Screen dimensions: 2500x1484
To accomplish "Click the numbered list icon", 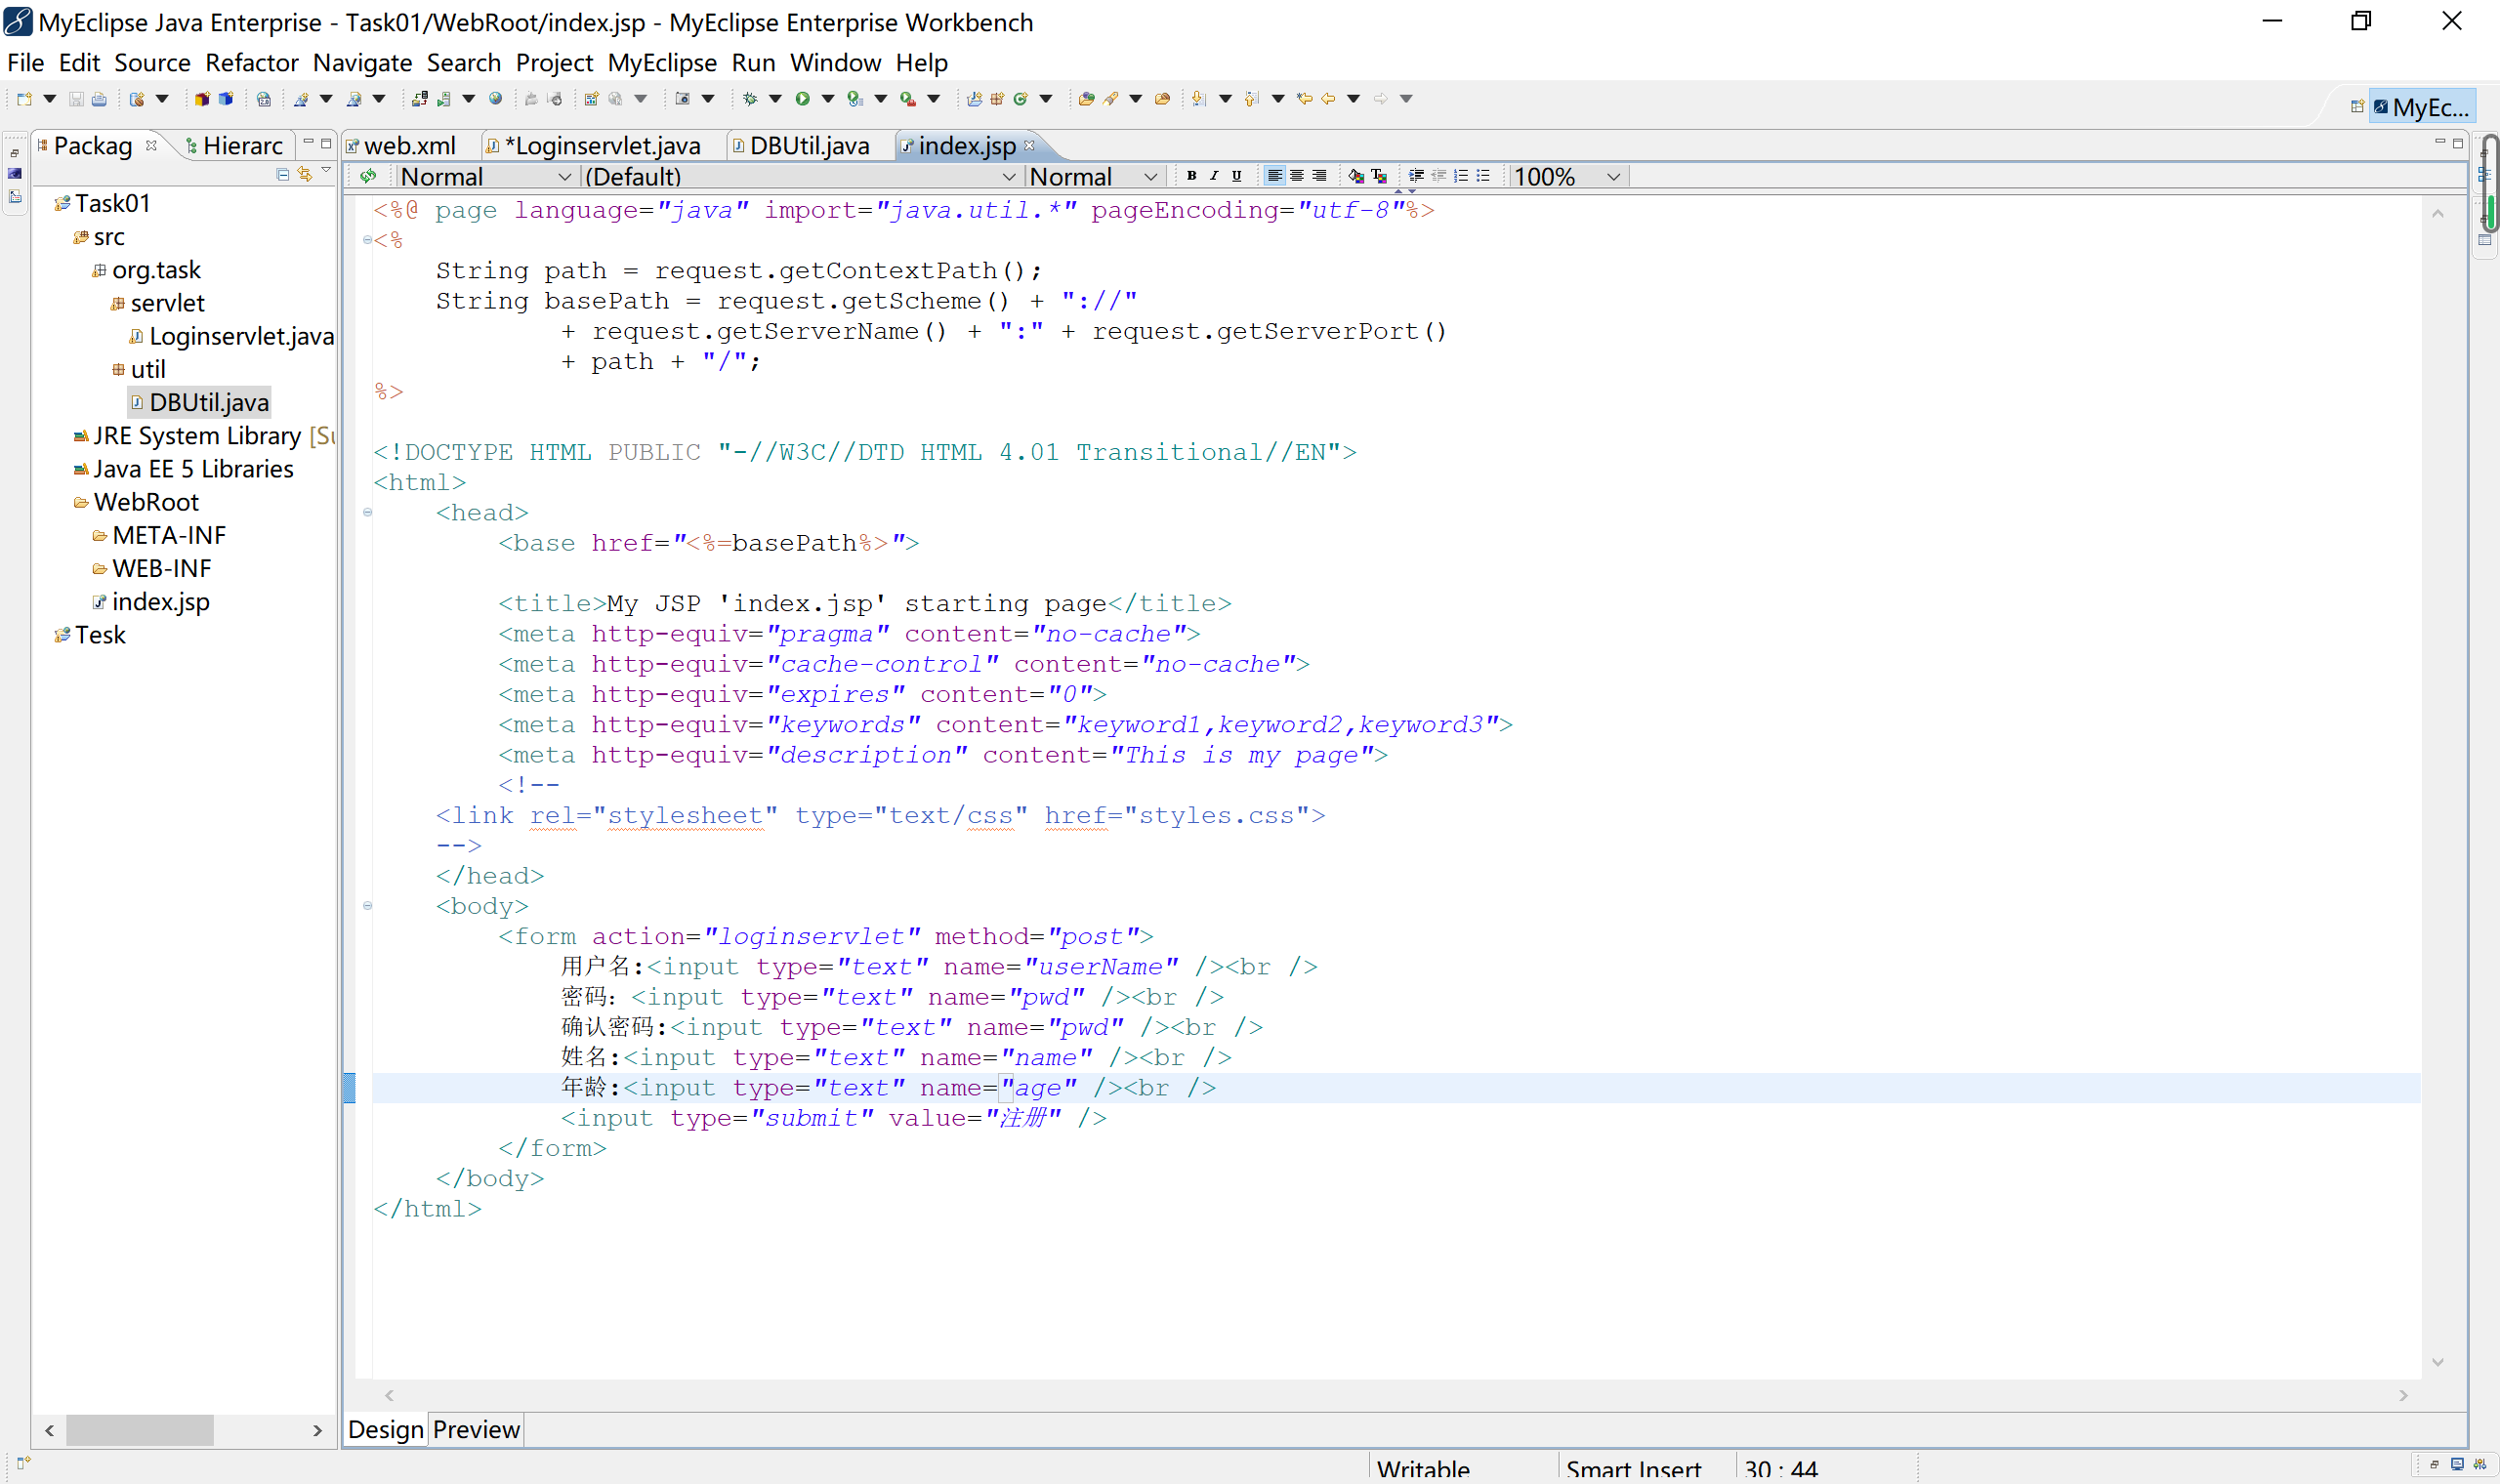I will 1461,176.
